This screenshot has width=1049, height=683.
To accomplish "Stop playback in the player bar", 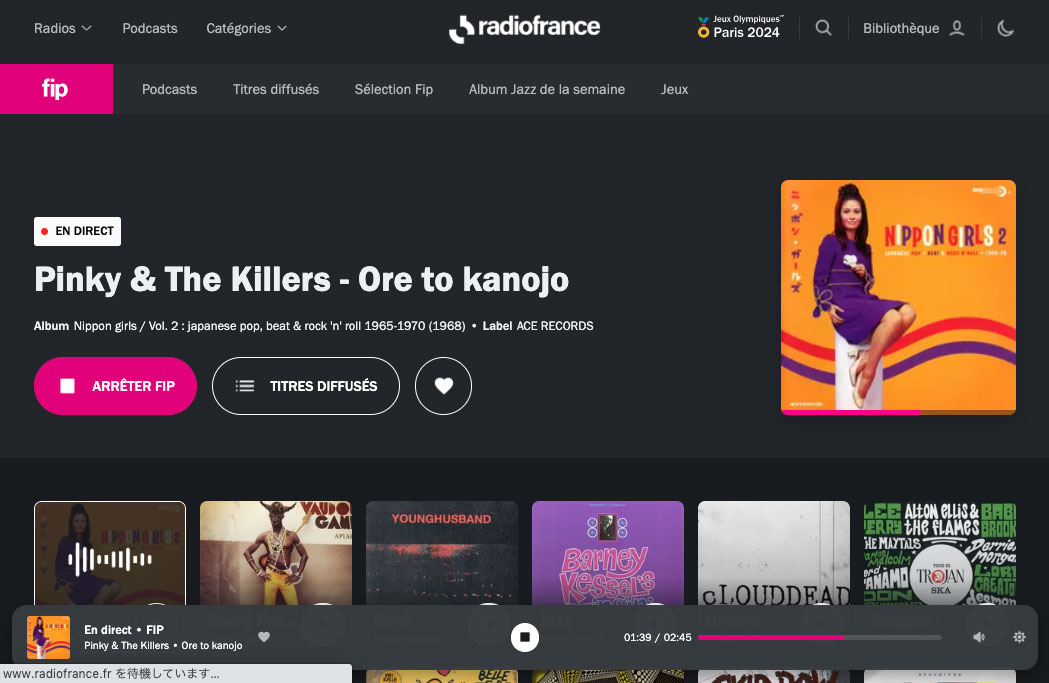I will click(x=524, y=637).
